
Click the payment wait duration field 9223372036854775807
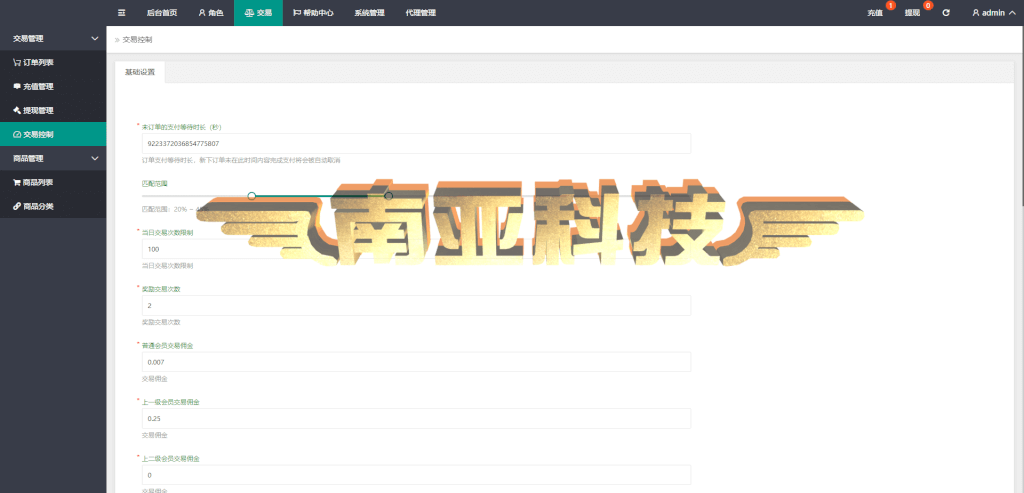tap(416, 144)
